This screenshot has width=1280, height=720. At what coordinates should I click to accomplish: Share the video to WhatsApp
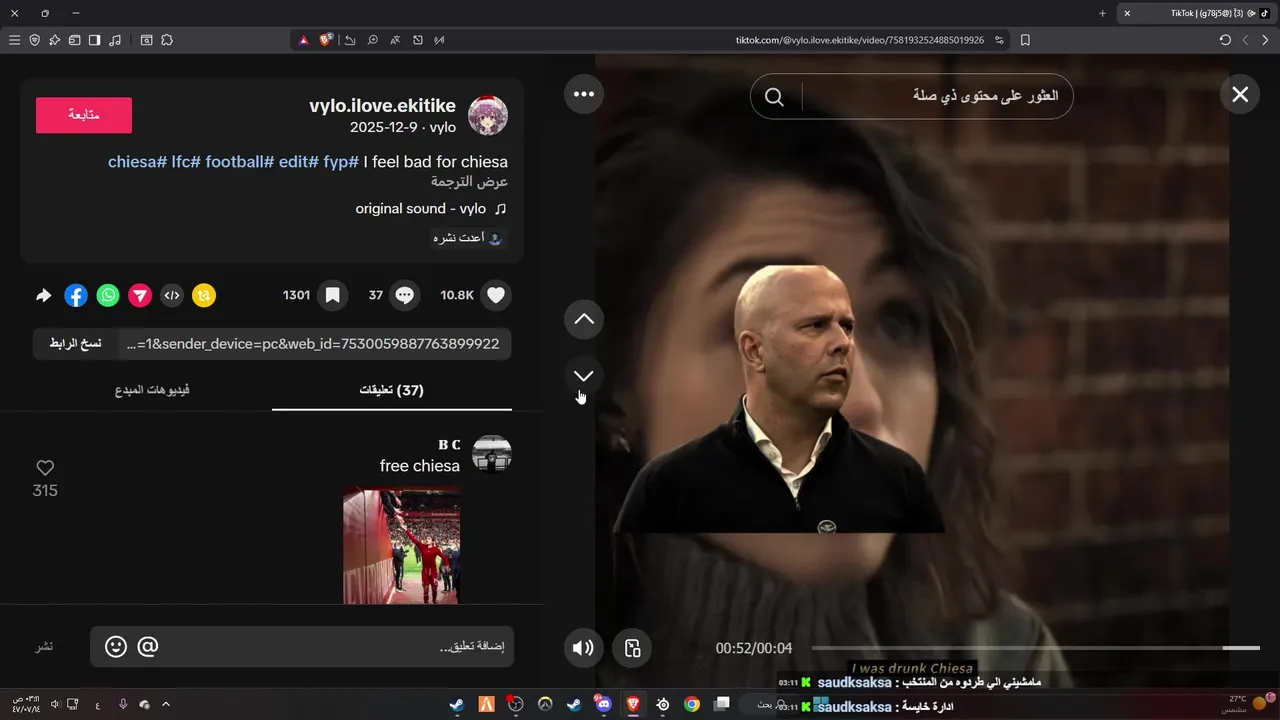[x=108, y=295]
